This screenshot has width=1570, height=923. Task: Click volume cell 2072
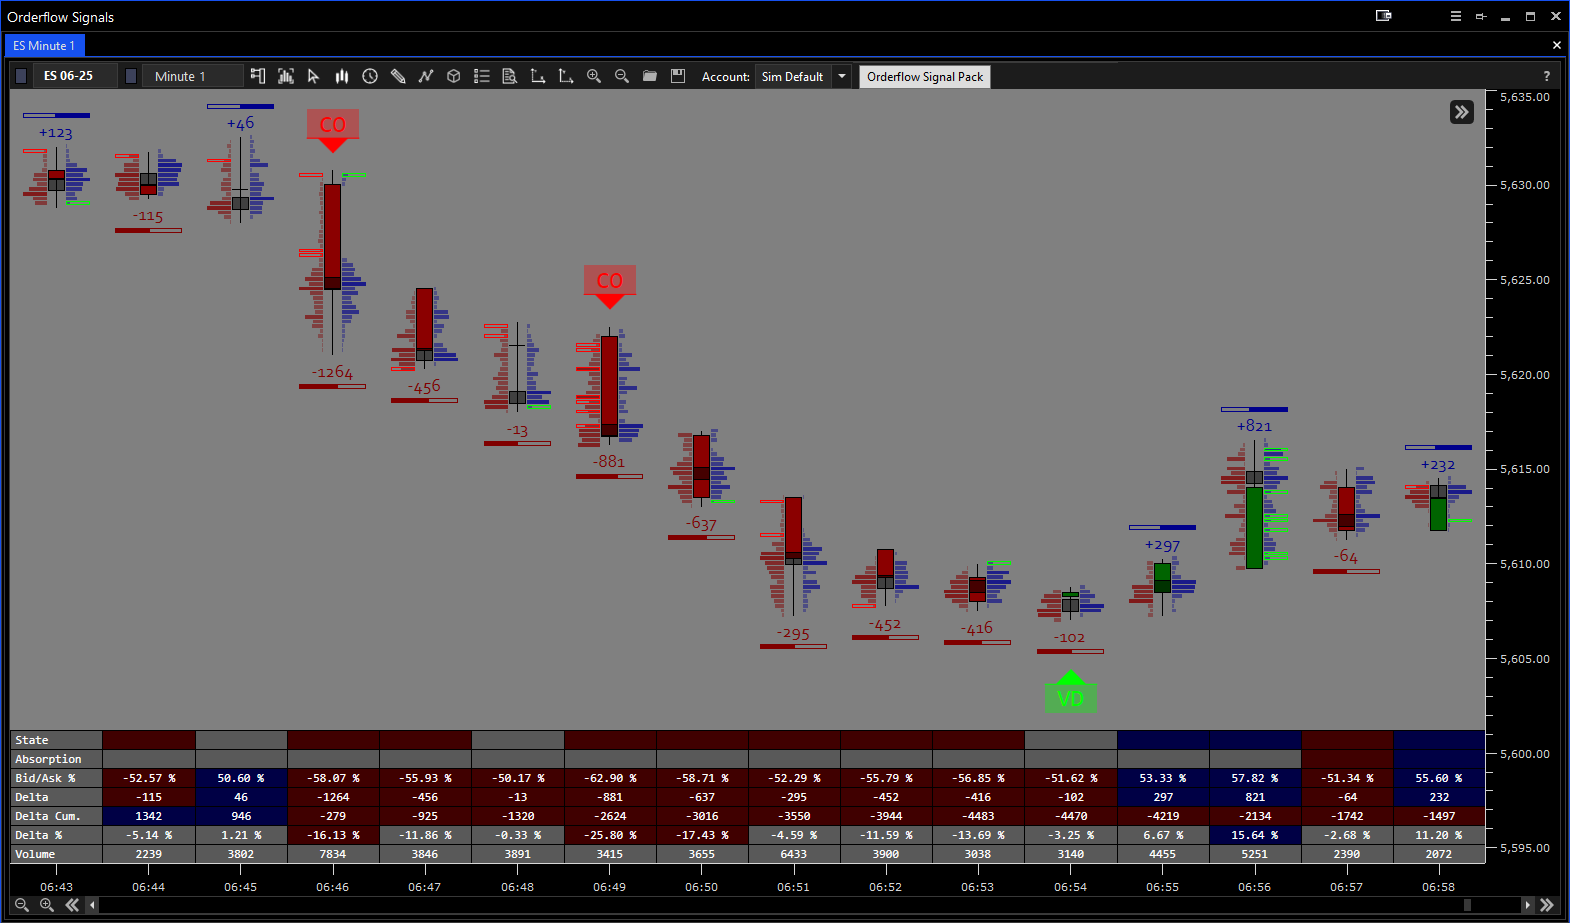[x=1439, y=854]
